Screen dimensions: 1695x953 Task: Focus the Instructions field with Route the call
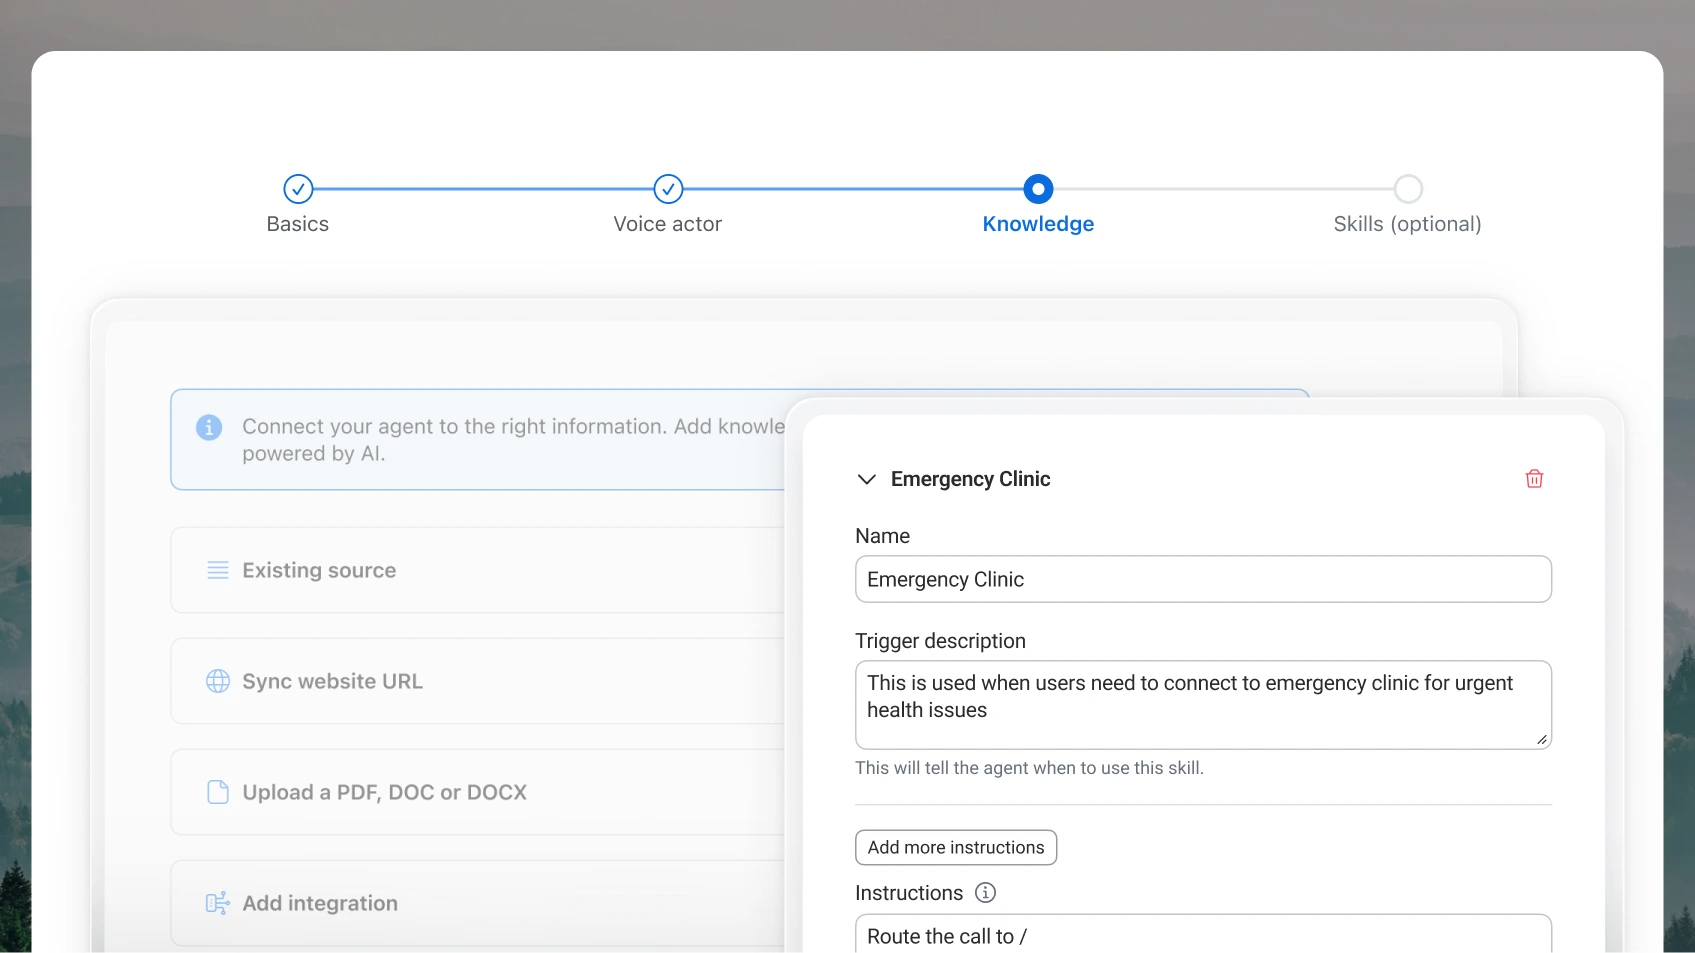[1203, 934]
